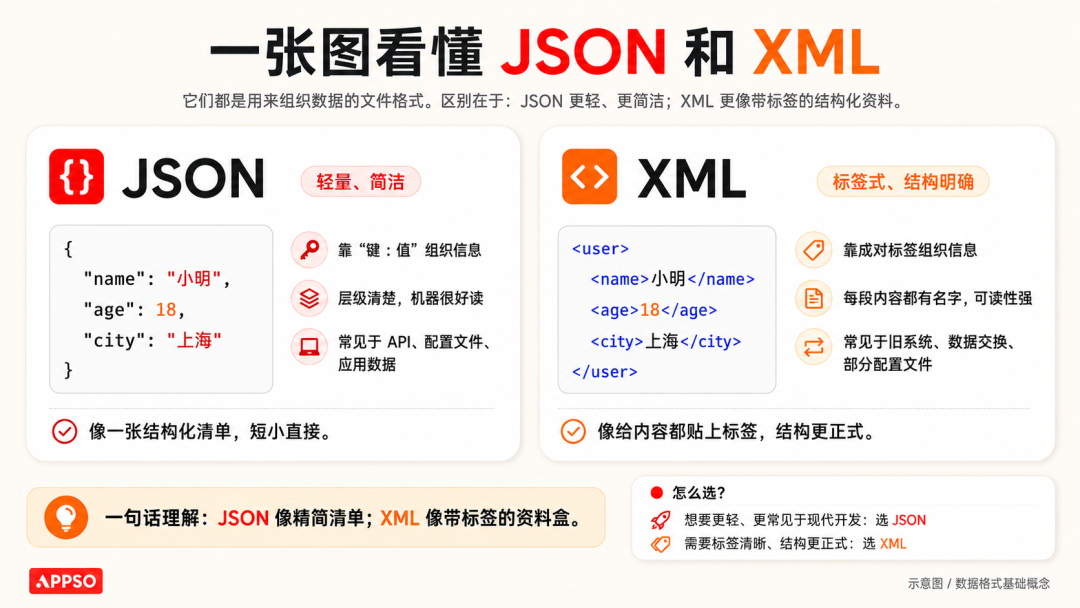Screen dimensions: 1080x608
Task: Click the key icon beside 键:值 text
Action: click(x=309, y=249)
